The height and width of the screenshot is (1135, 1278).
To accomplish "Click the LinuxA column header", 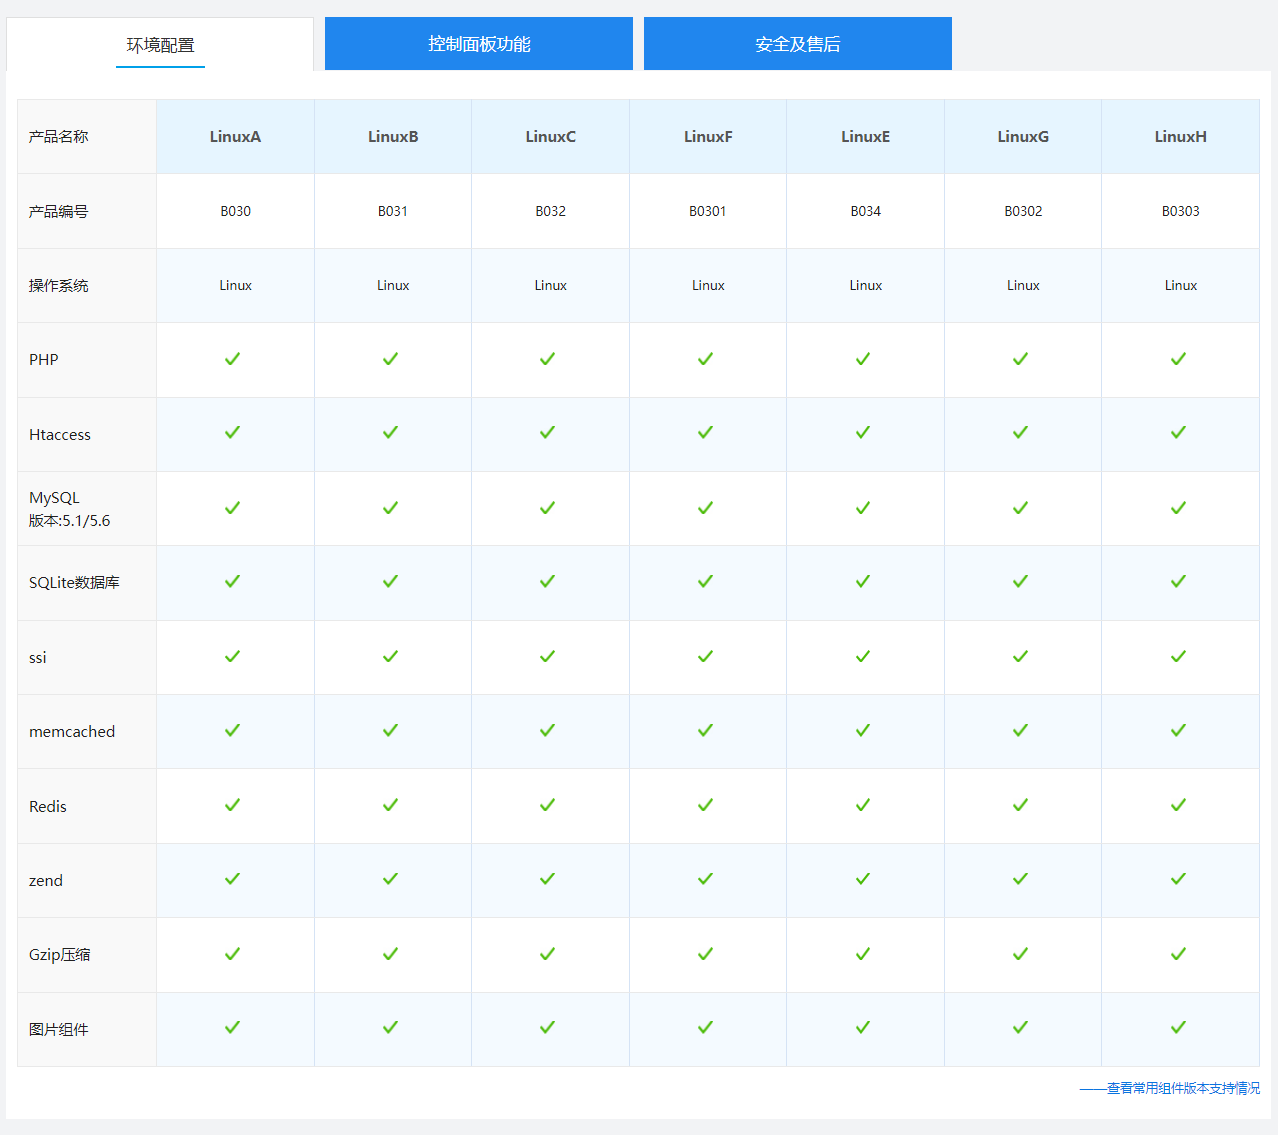I will pos(235,137).
